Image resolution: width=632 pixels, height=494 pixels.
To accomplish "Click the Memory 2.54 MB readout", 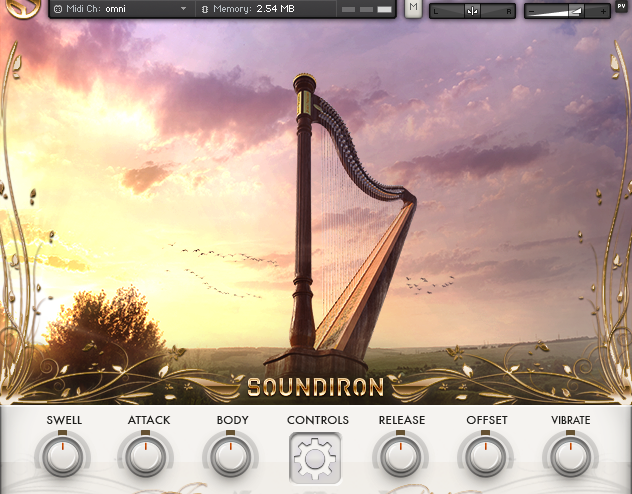I will point(254,8).
